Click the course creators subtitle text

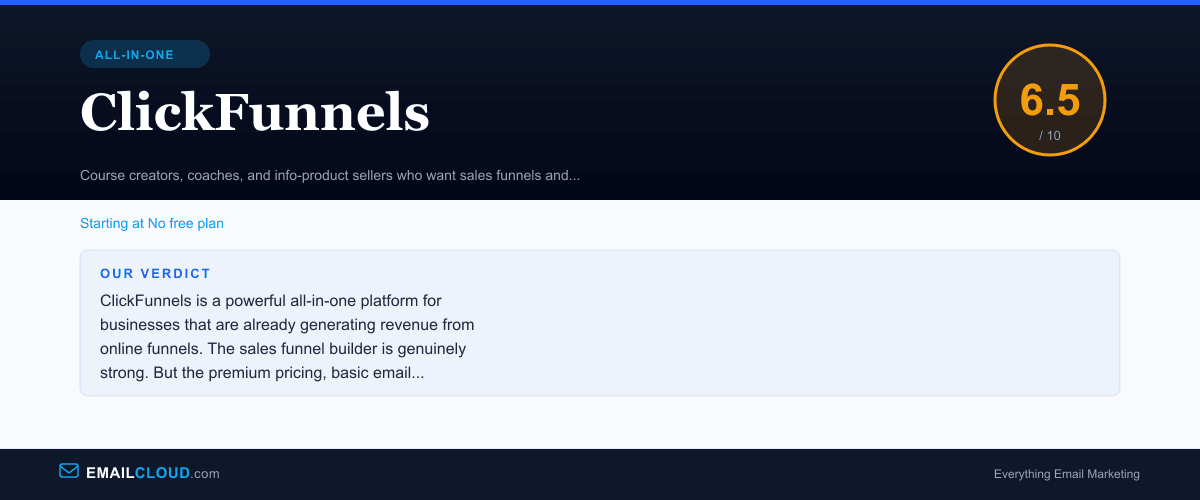click(x=330, y=176)
